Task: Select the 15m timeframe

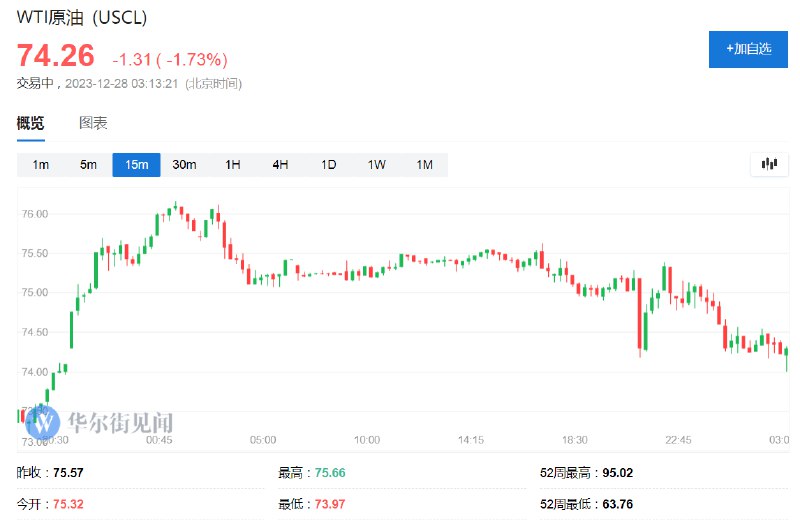Action: click(136, 165)
